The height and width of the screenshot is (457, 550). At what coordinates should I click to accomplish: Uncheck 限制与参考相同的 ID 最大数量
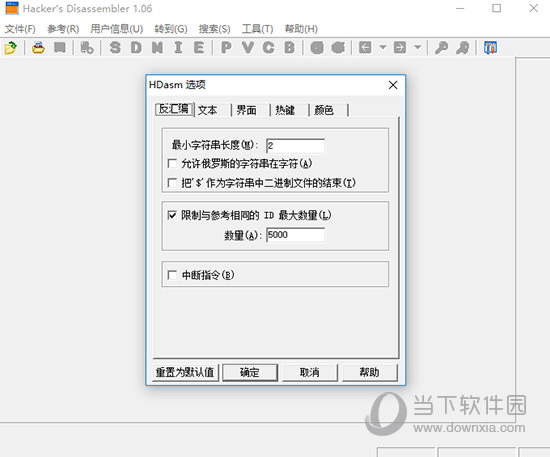tap(172, 215)
